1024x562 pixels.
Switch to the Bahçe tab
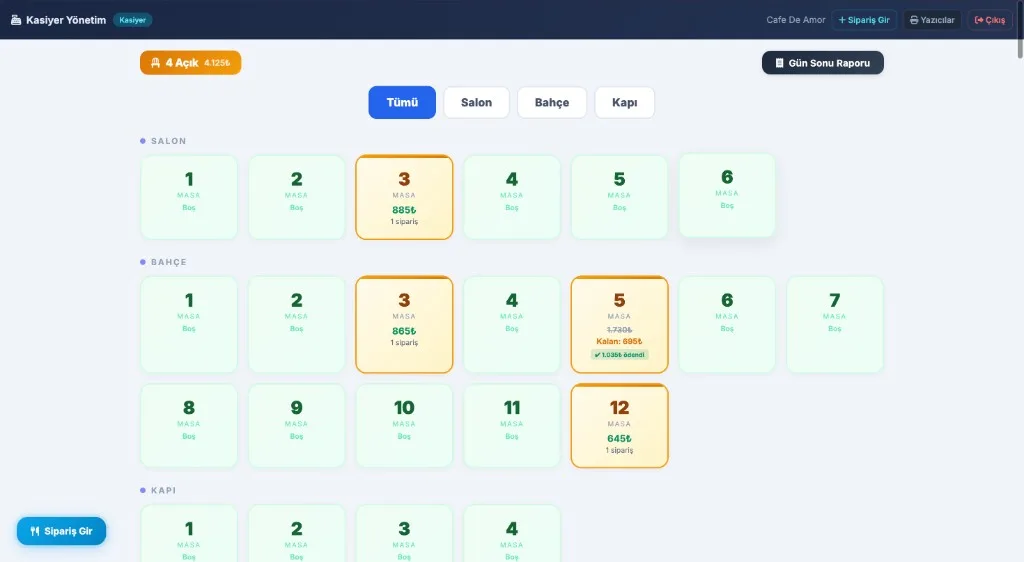point(552,102)
